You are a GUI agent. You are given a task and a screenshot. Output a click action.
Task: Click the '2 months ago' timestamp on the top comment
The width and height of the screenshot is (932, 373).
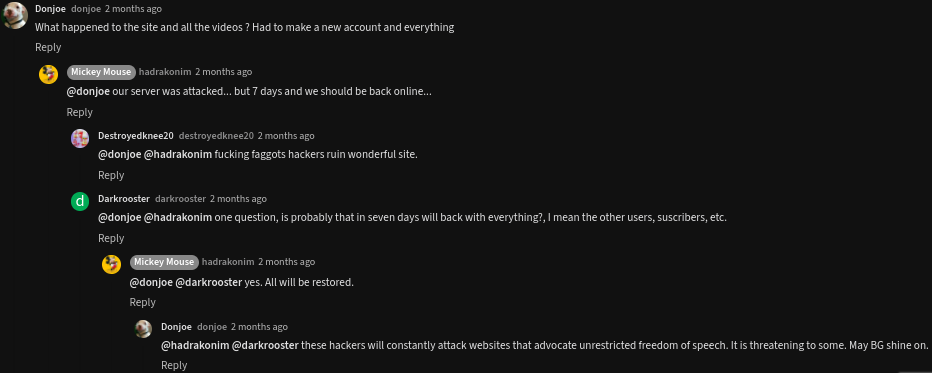pyautogui.click(x=133, y=9)
